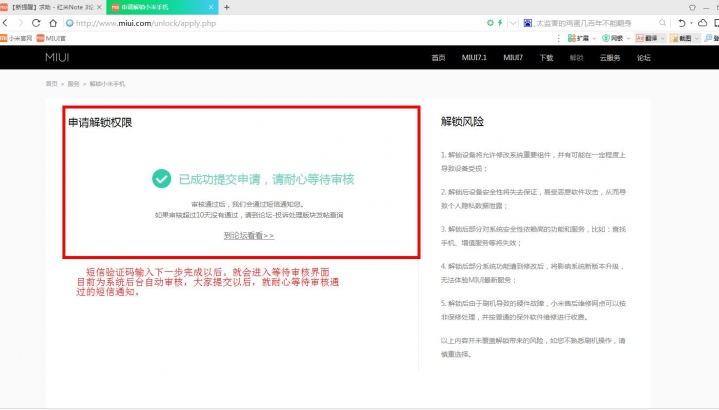Click risk item 3 about 查找手机、增值服务
Image resolution: width=719 pixels, height=410 pixels.
(533, 236)
